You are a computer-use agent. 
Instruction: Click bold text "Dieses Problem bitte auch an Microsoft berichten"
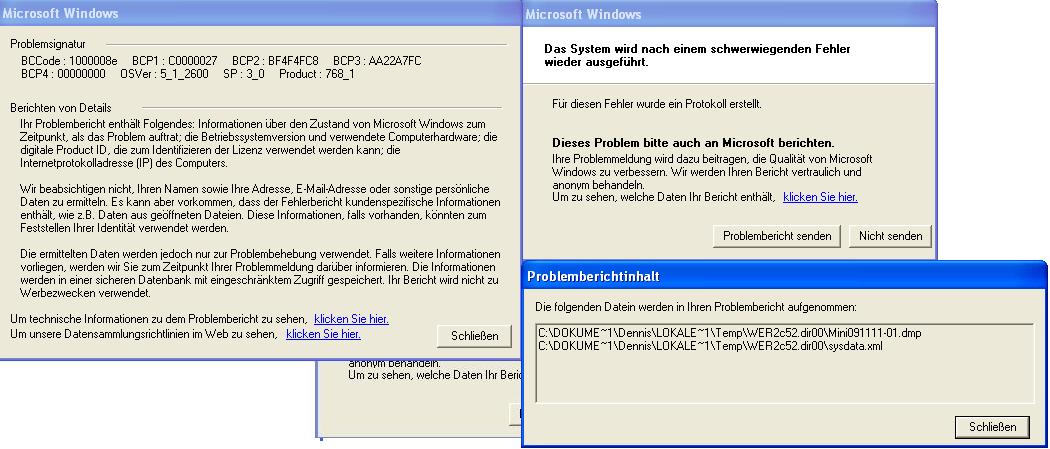pyautogui.click(x=693, y=143)
